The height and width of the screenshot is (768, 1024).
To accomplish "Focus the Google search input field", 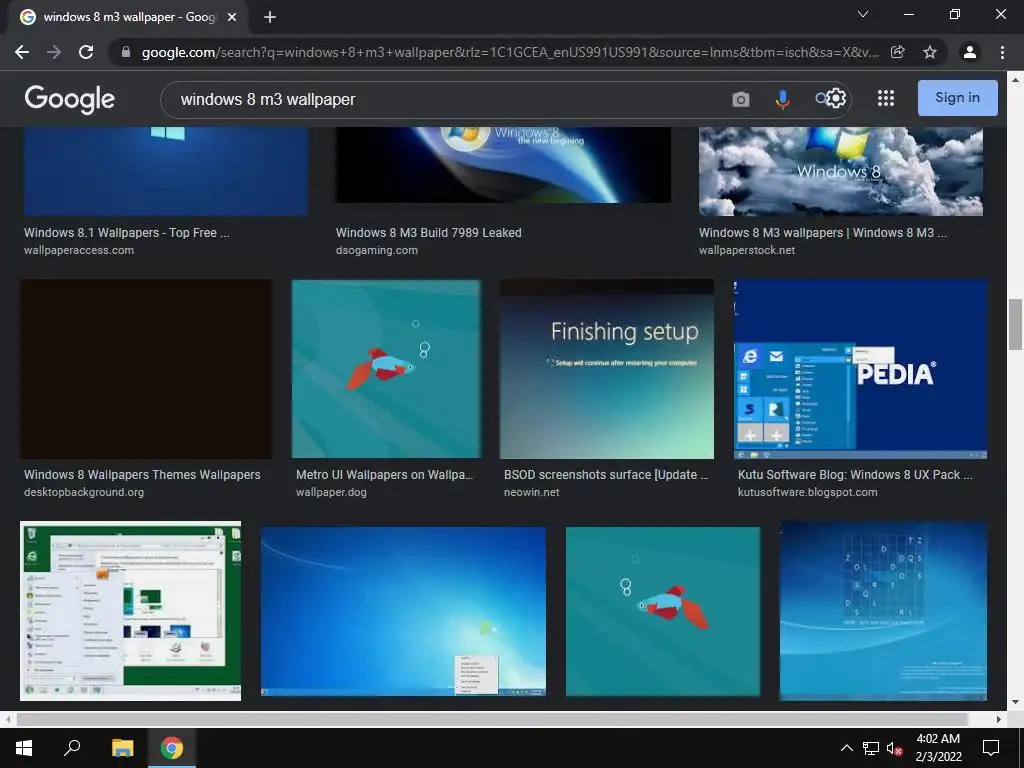I will pos(444,99).
